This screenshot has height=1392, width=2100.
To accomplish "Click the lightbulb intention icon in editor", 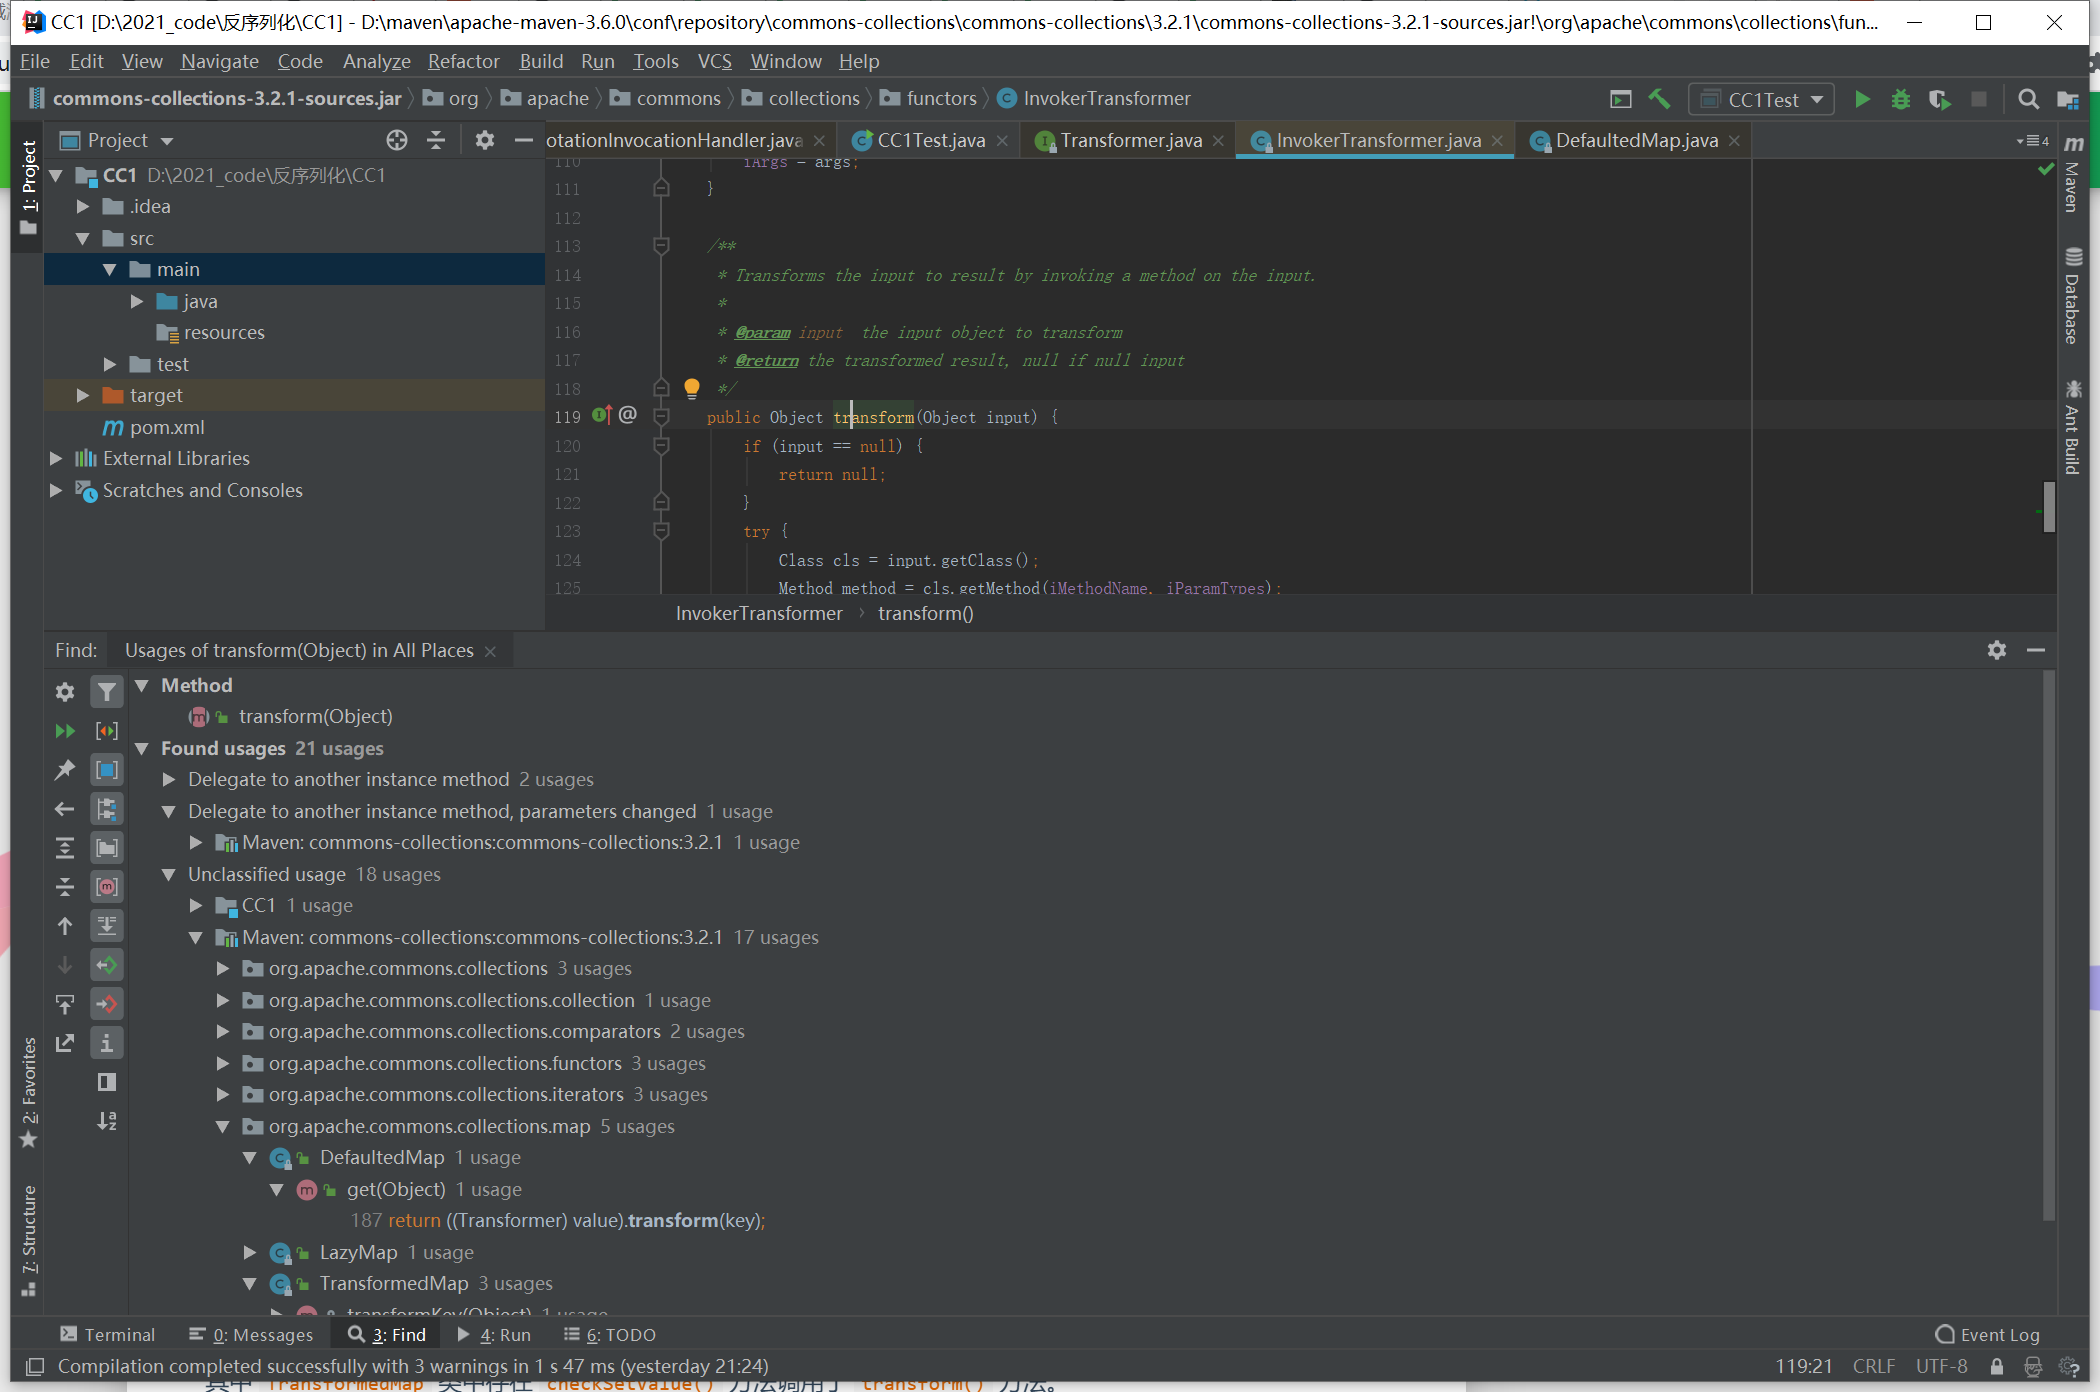I will point(691,387).
